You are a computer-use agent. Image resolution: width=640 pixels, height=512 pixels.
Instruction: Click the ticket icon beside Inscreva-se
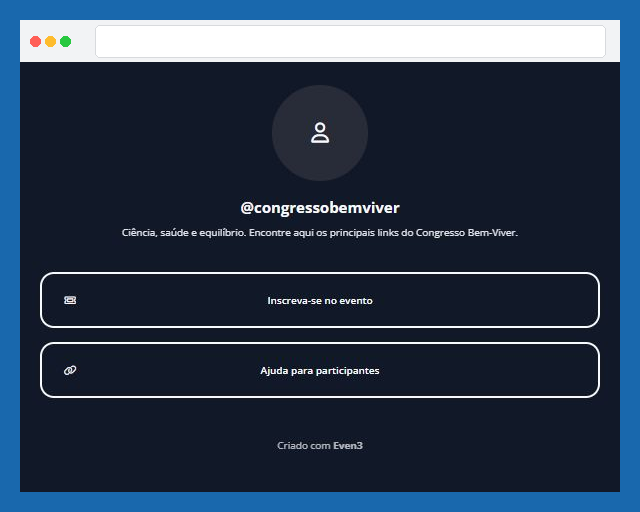click(x=70, y=300)
